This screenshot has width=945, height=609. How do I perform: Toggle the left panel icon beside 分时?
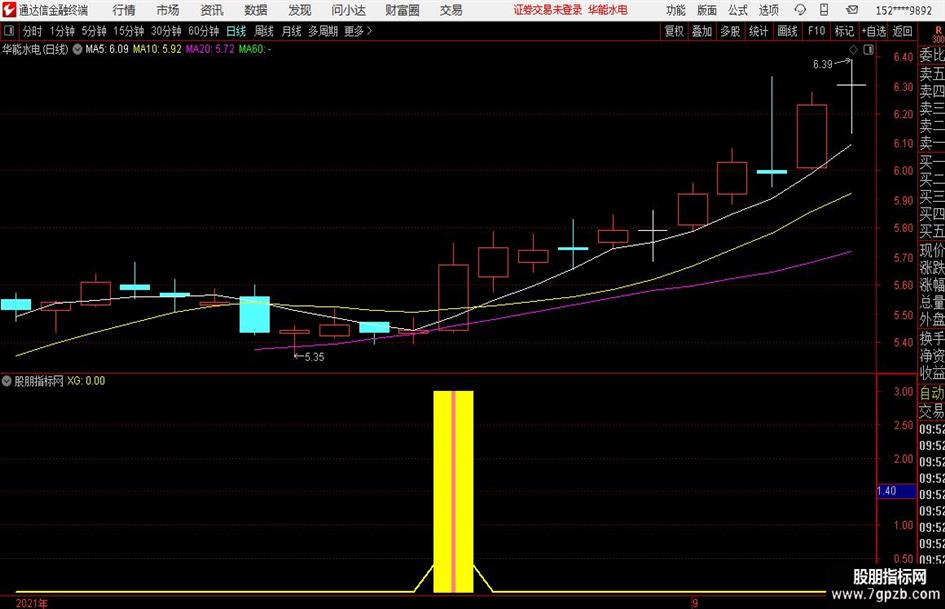click(x=9, y=31)
